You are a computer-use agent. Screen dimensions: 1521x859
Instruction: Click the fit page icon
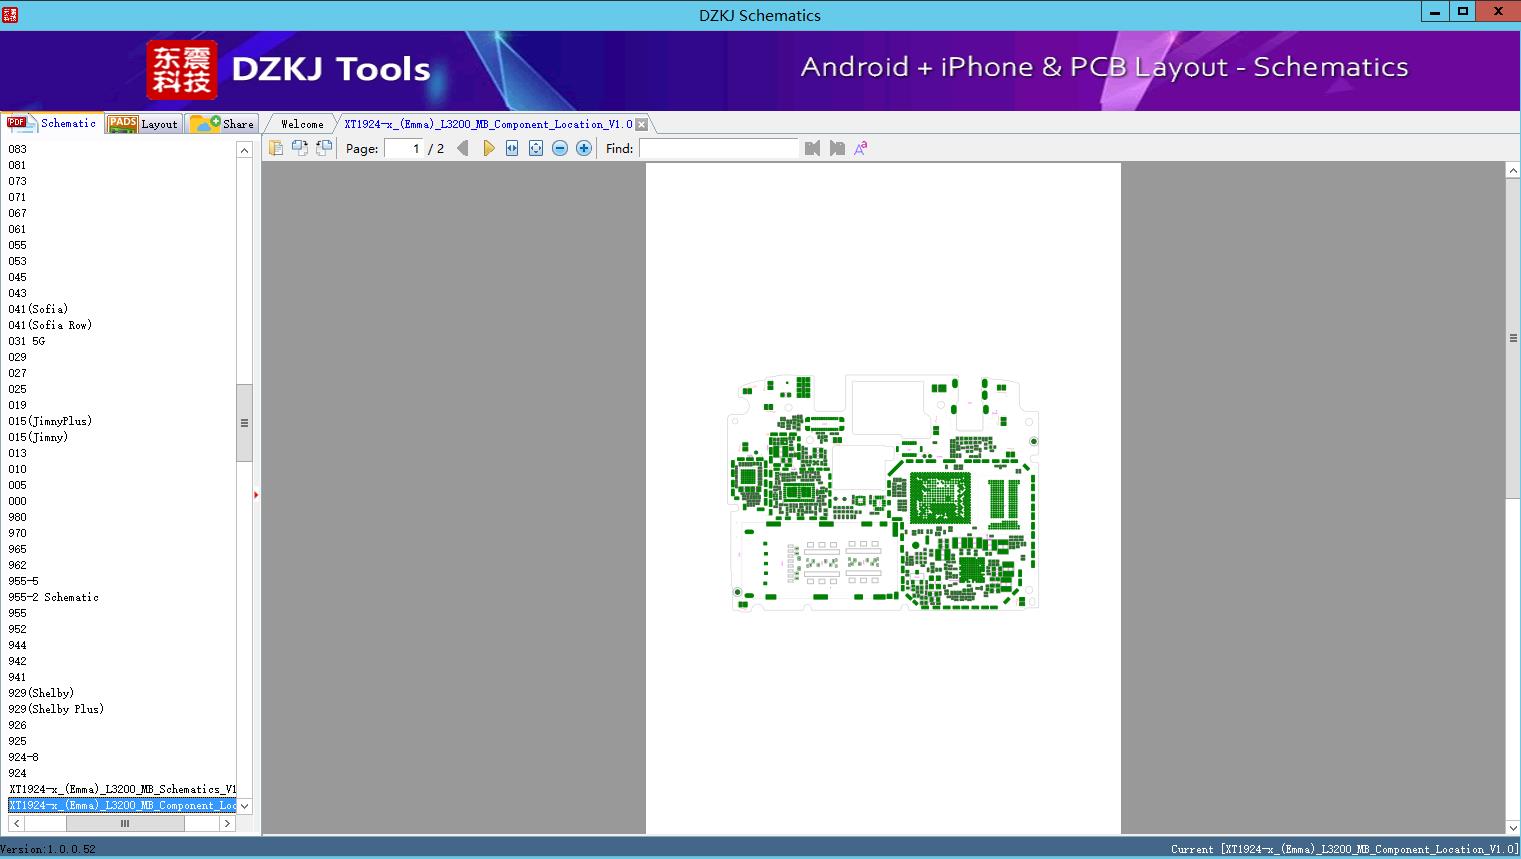coord(536,148)
